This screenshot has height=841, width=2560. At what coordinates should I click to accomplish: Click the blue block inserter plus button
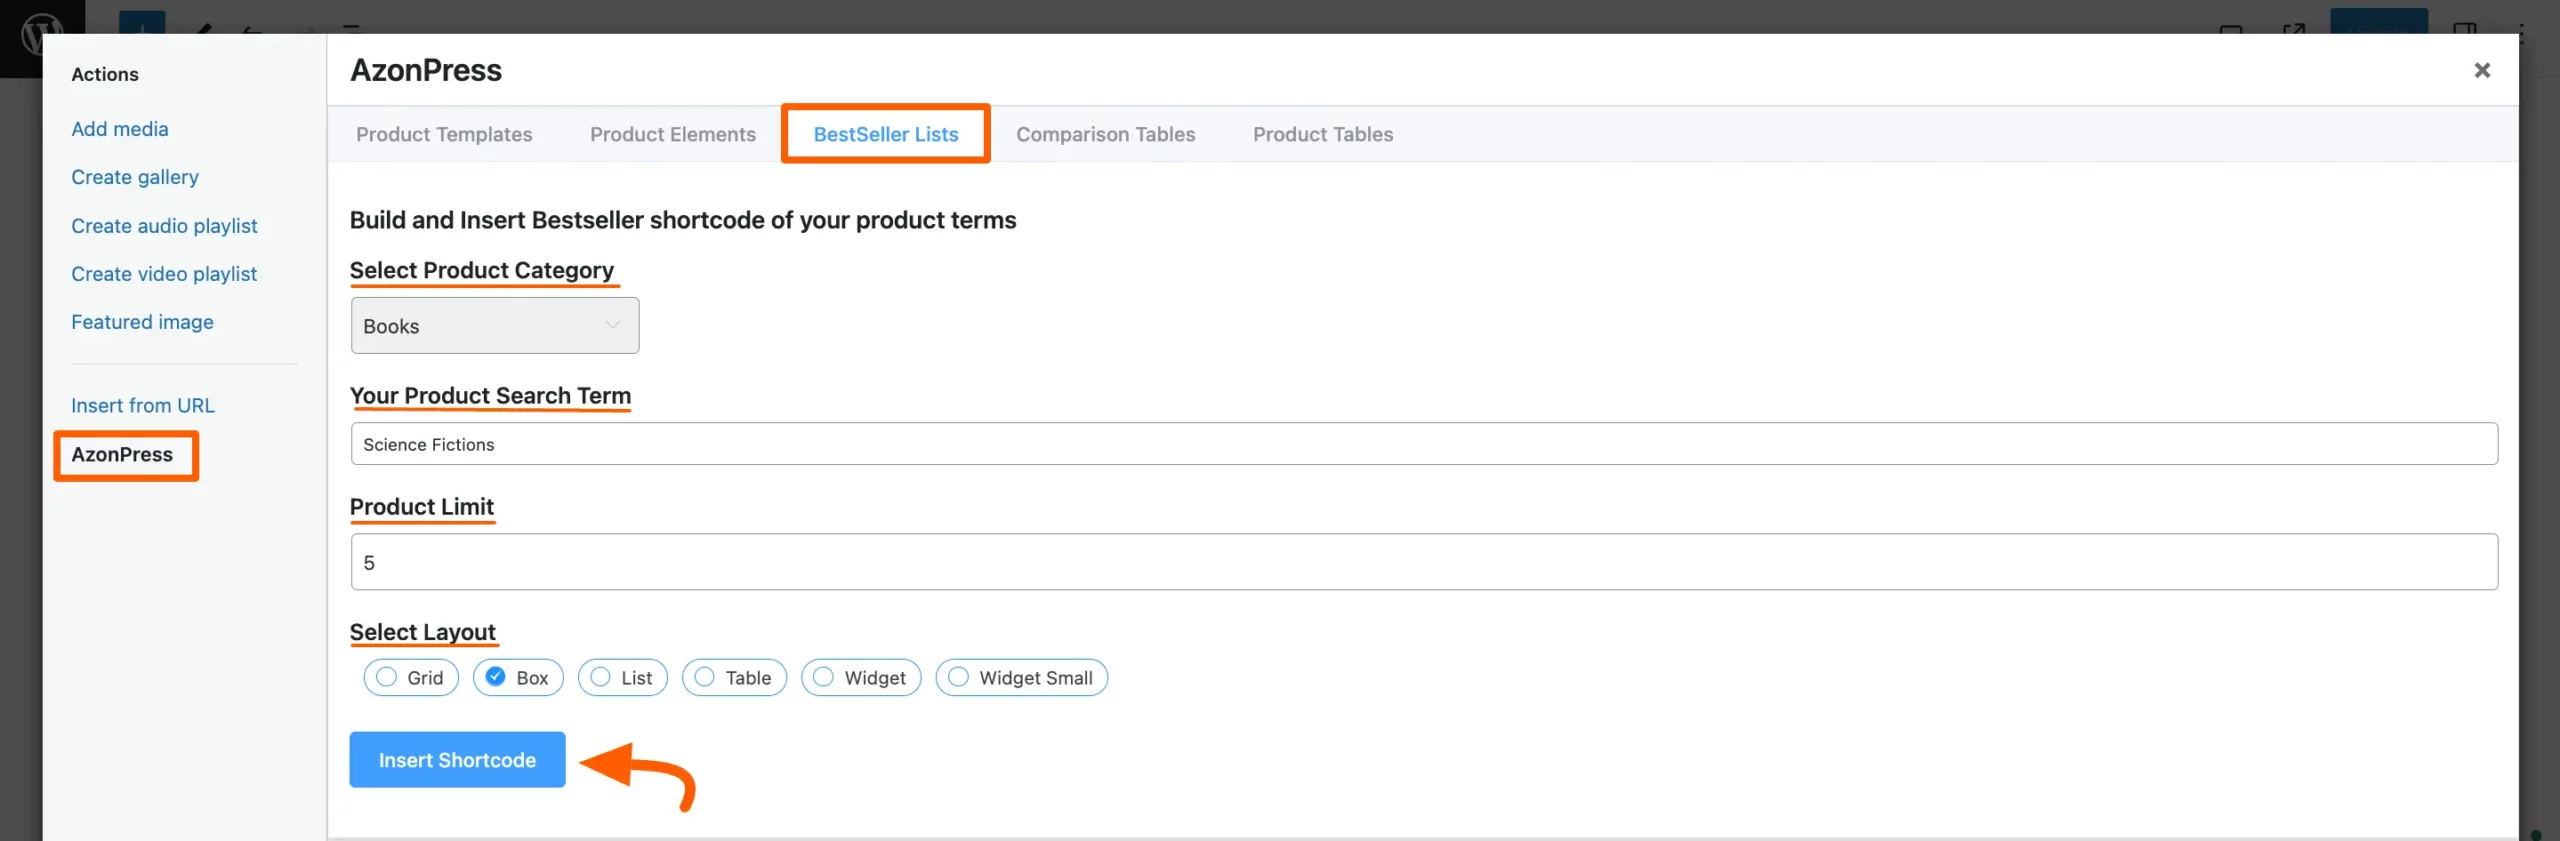tap(141, 22)
